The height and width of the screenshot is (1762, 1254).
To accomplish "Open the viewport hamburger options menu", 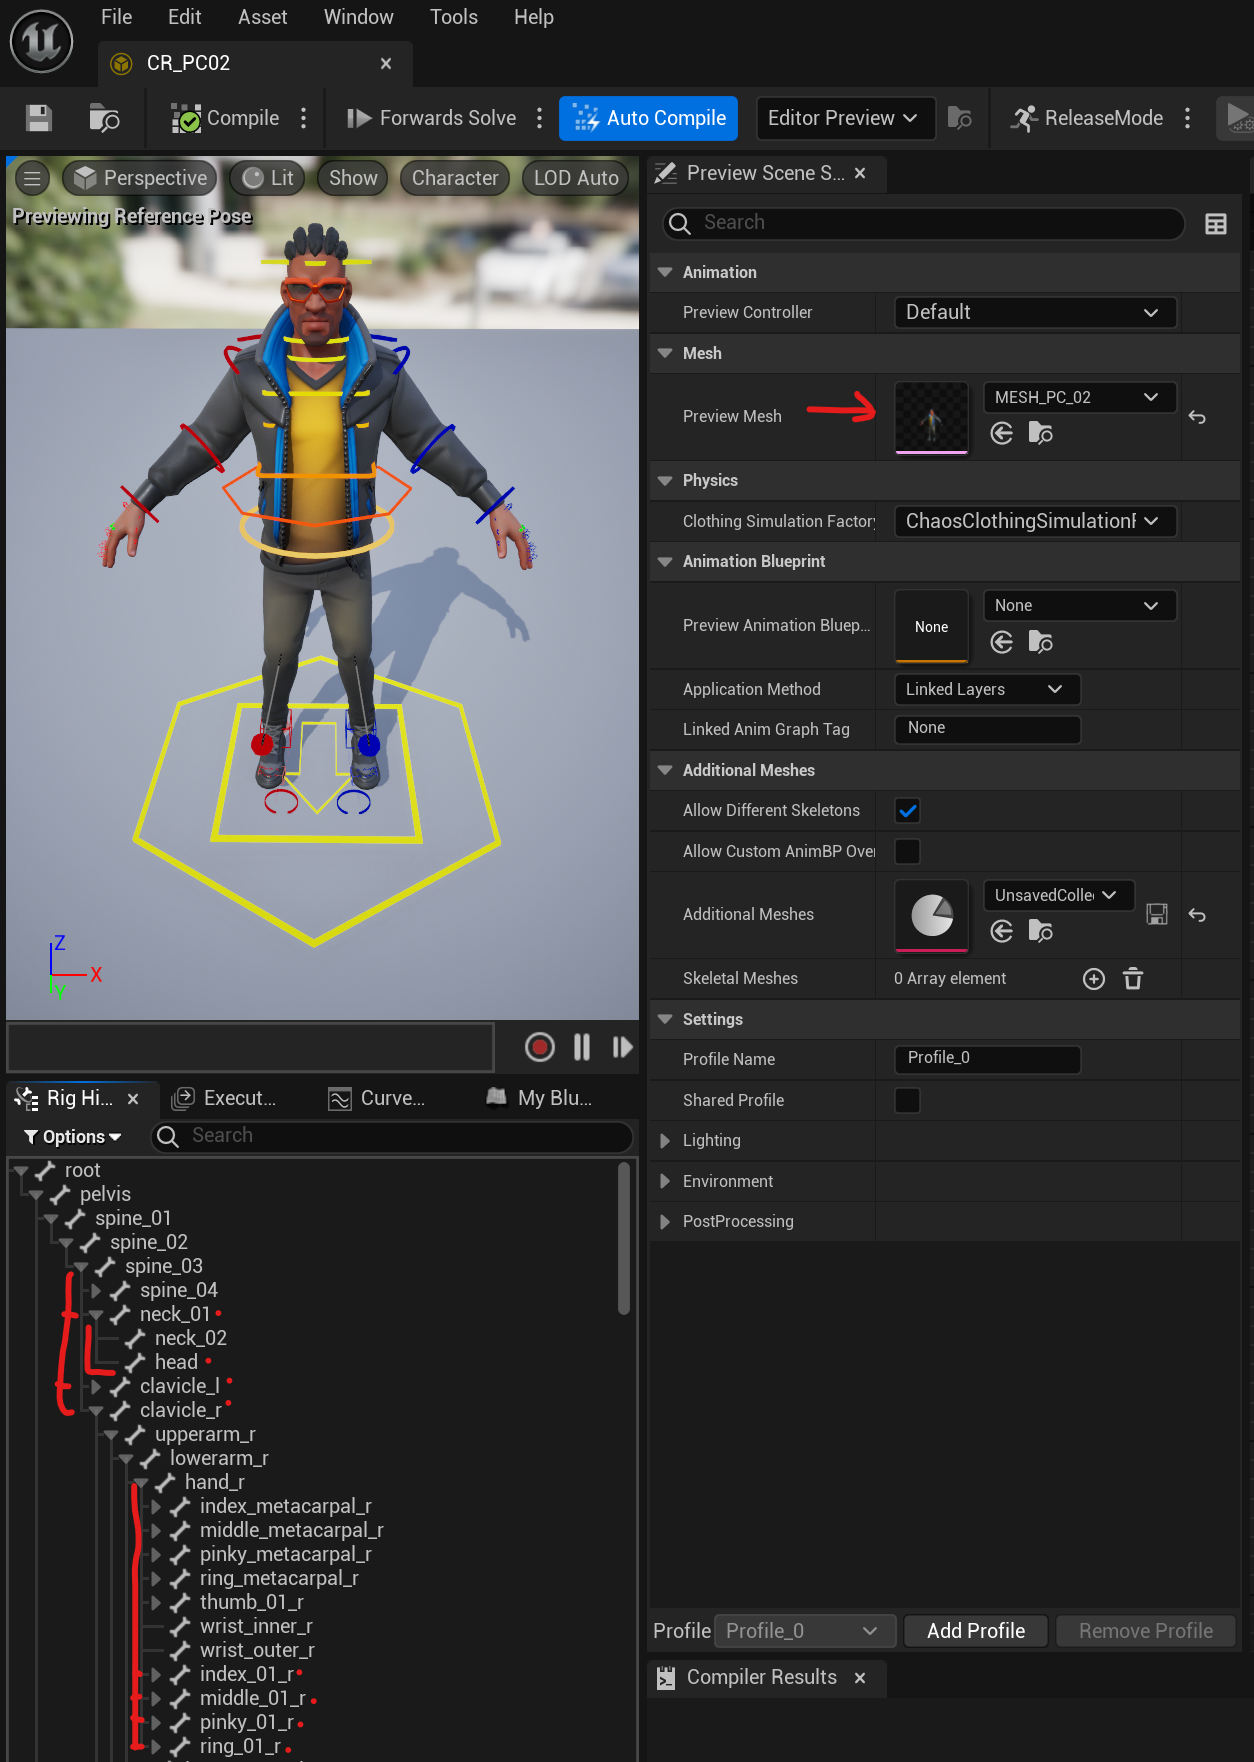I will pos(32,178).
